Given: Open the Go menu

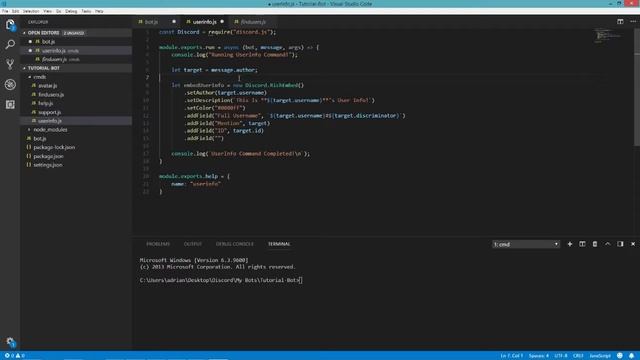Looking at the screenshot, I should click(59, 11).
